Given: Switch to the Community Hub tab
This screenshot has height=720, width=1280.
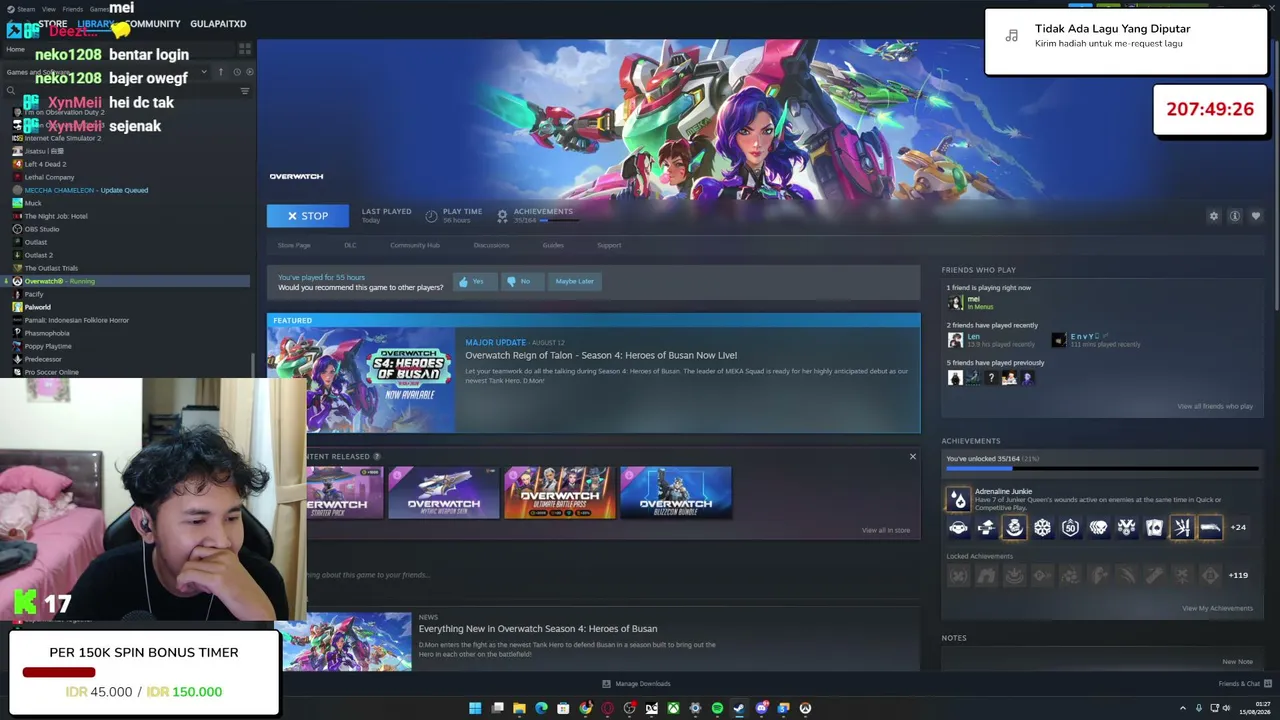Looking at the screenshot, I should pyautogui.click(x=415, y=245).
